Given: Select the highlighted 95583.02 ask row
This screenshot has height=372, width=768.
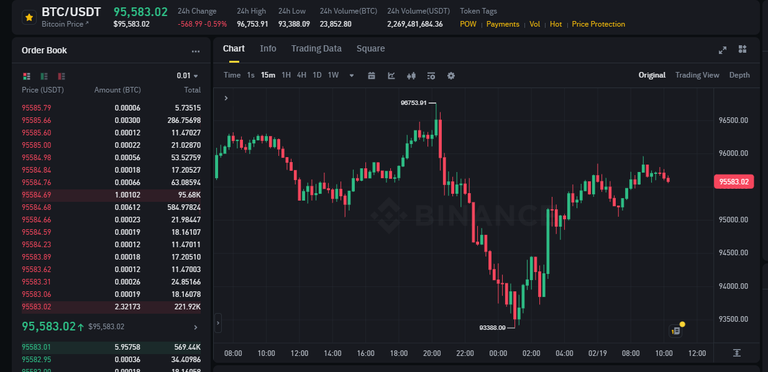Looking at the screenshot, I should [x=111, y=307].
